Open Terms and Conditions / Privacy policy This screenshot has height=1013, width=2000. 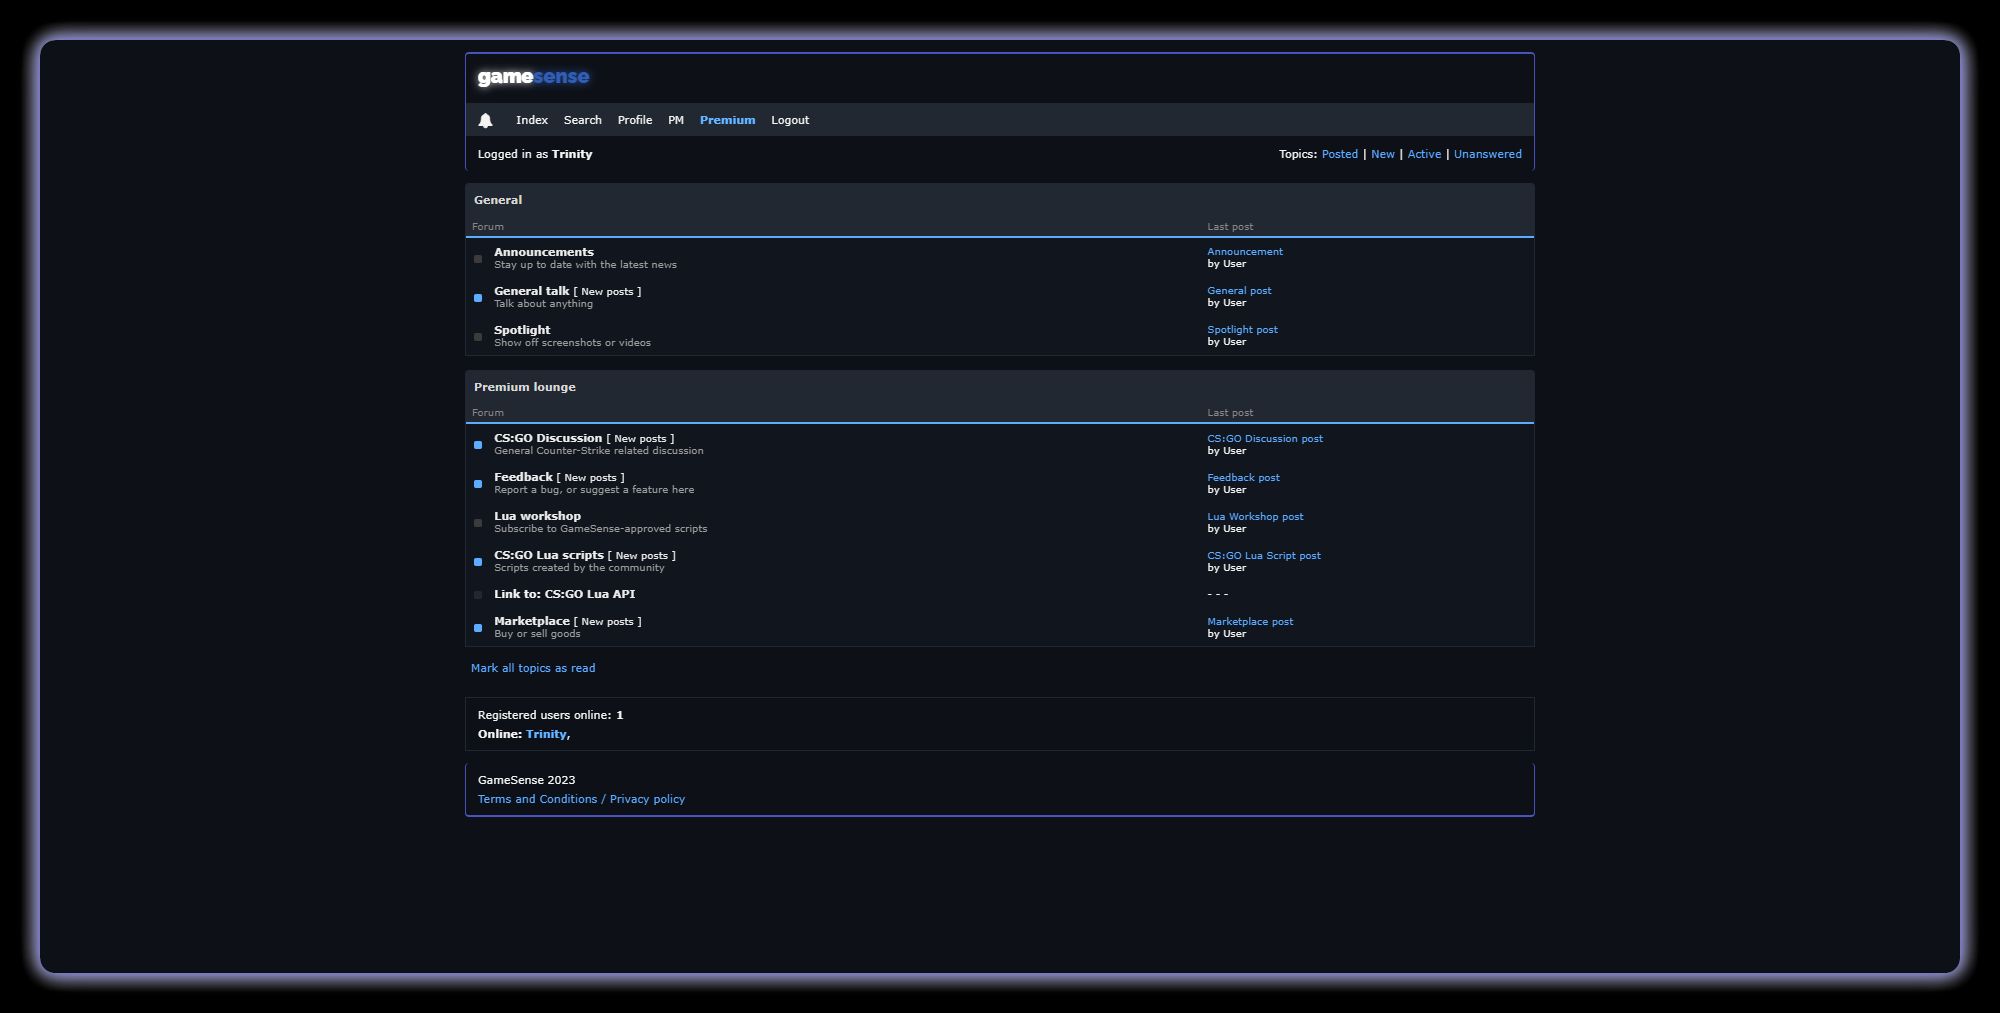click(581, 799)
